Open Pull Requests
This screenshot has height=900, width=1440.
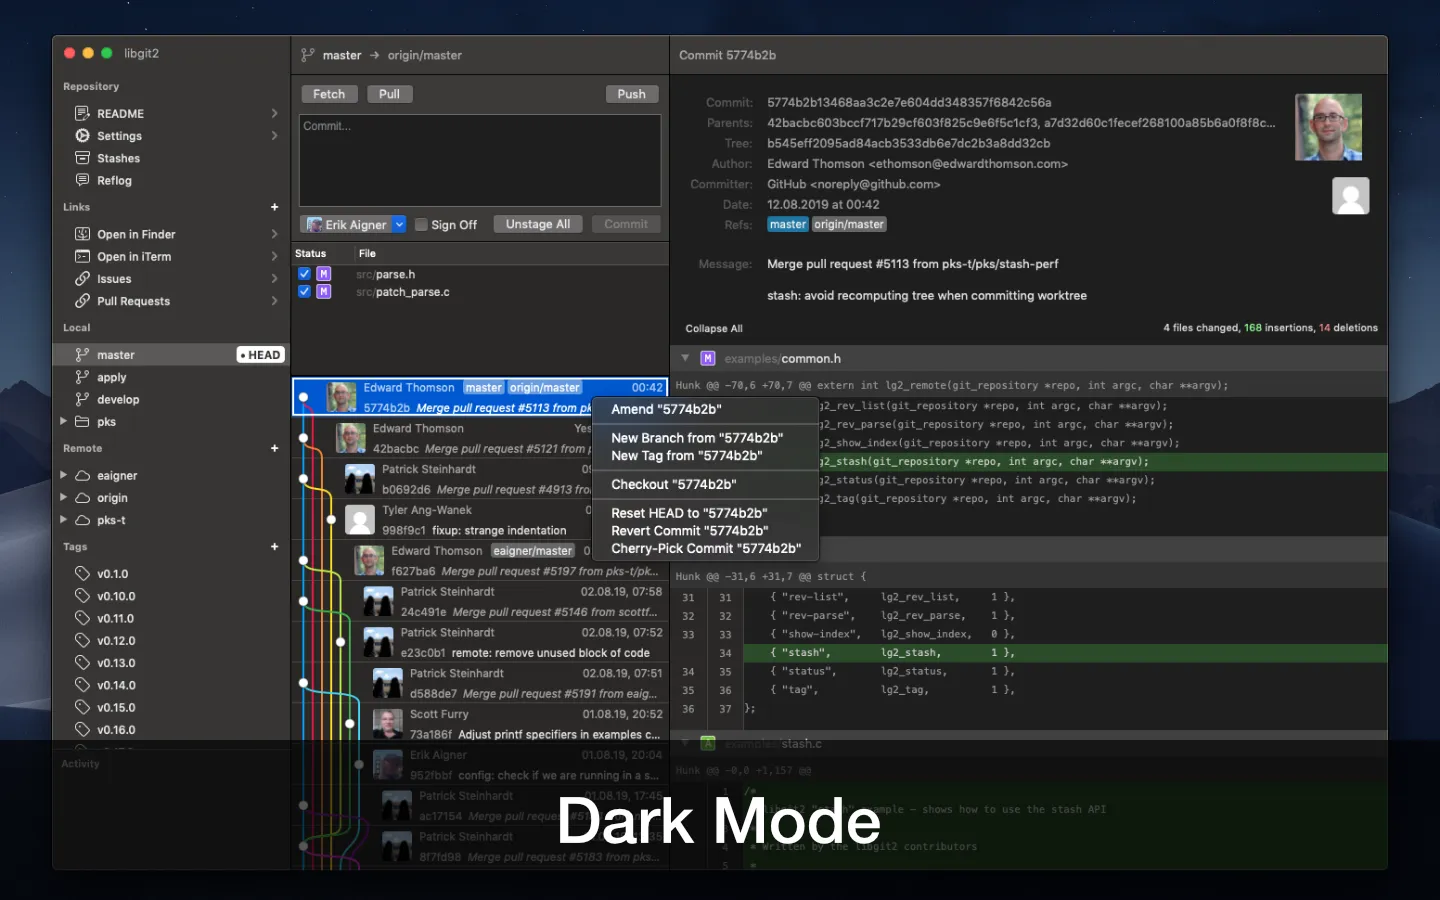pos(133,301)
